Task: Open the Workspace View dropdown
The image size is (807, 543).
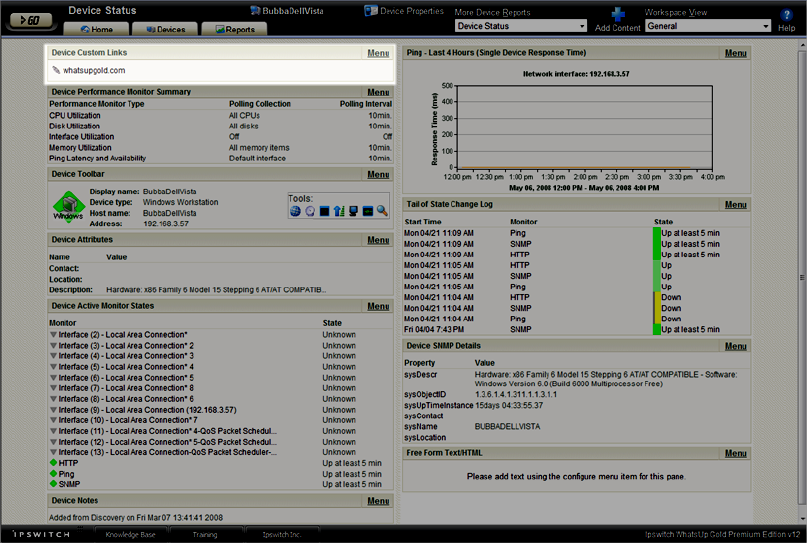Action: pyautogui.click(x=709, y=26)
